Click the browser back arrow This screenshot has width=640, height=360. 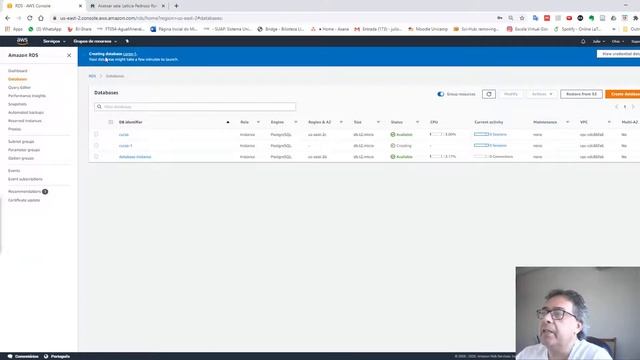pos(7,18)
